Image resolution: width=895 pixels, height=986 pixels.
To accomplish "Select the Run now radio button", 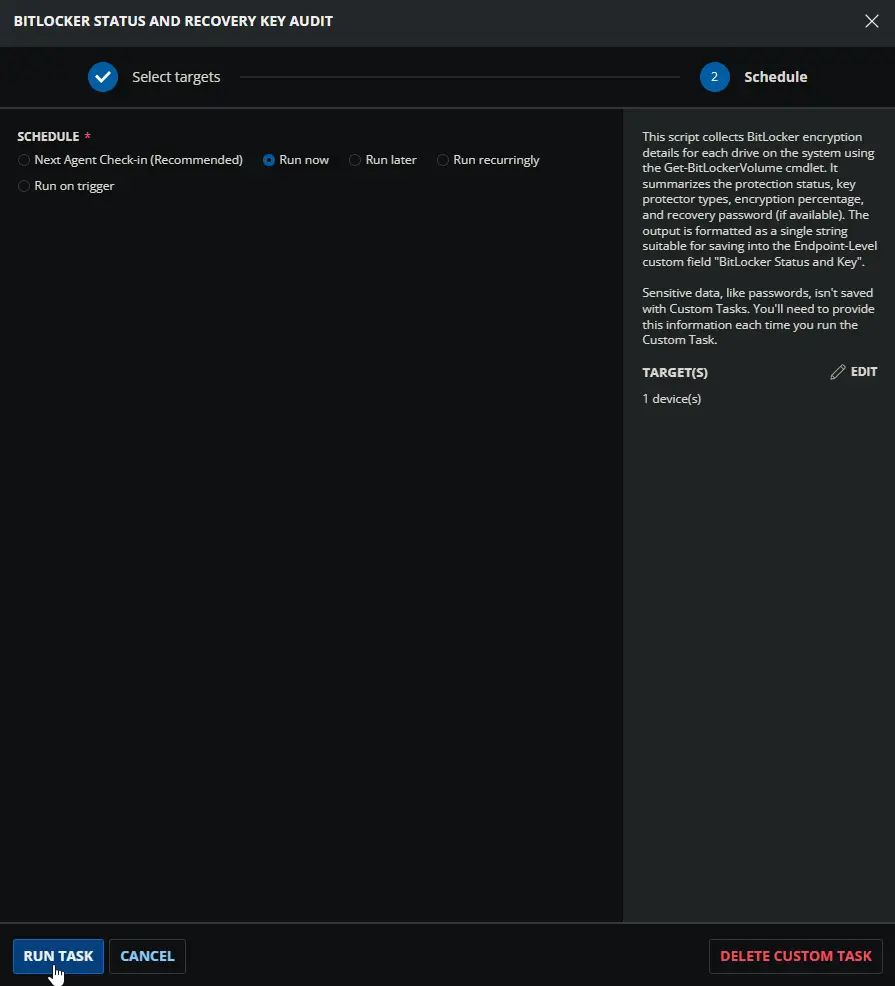I will tap(269, 160).
